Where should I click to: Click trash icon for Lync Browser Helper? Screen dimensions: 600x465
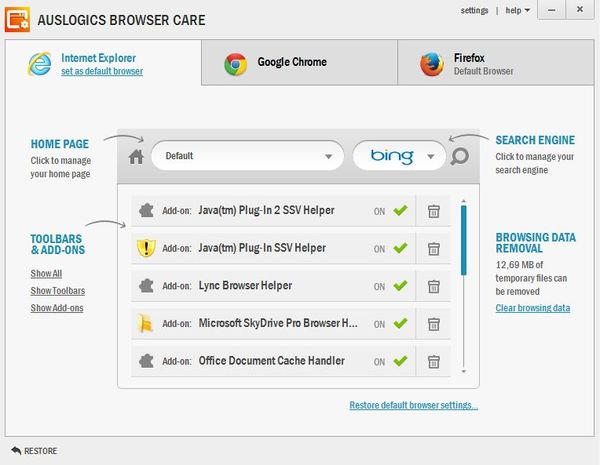pos(434,286)
